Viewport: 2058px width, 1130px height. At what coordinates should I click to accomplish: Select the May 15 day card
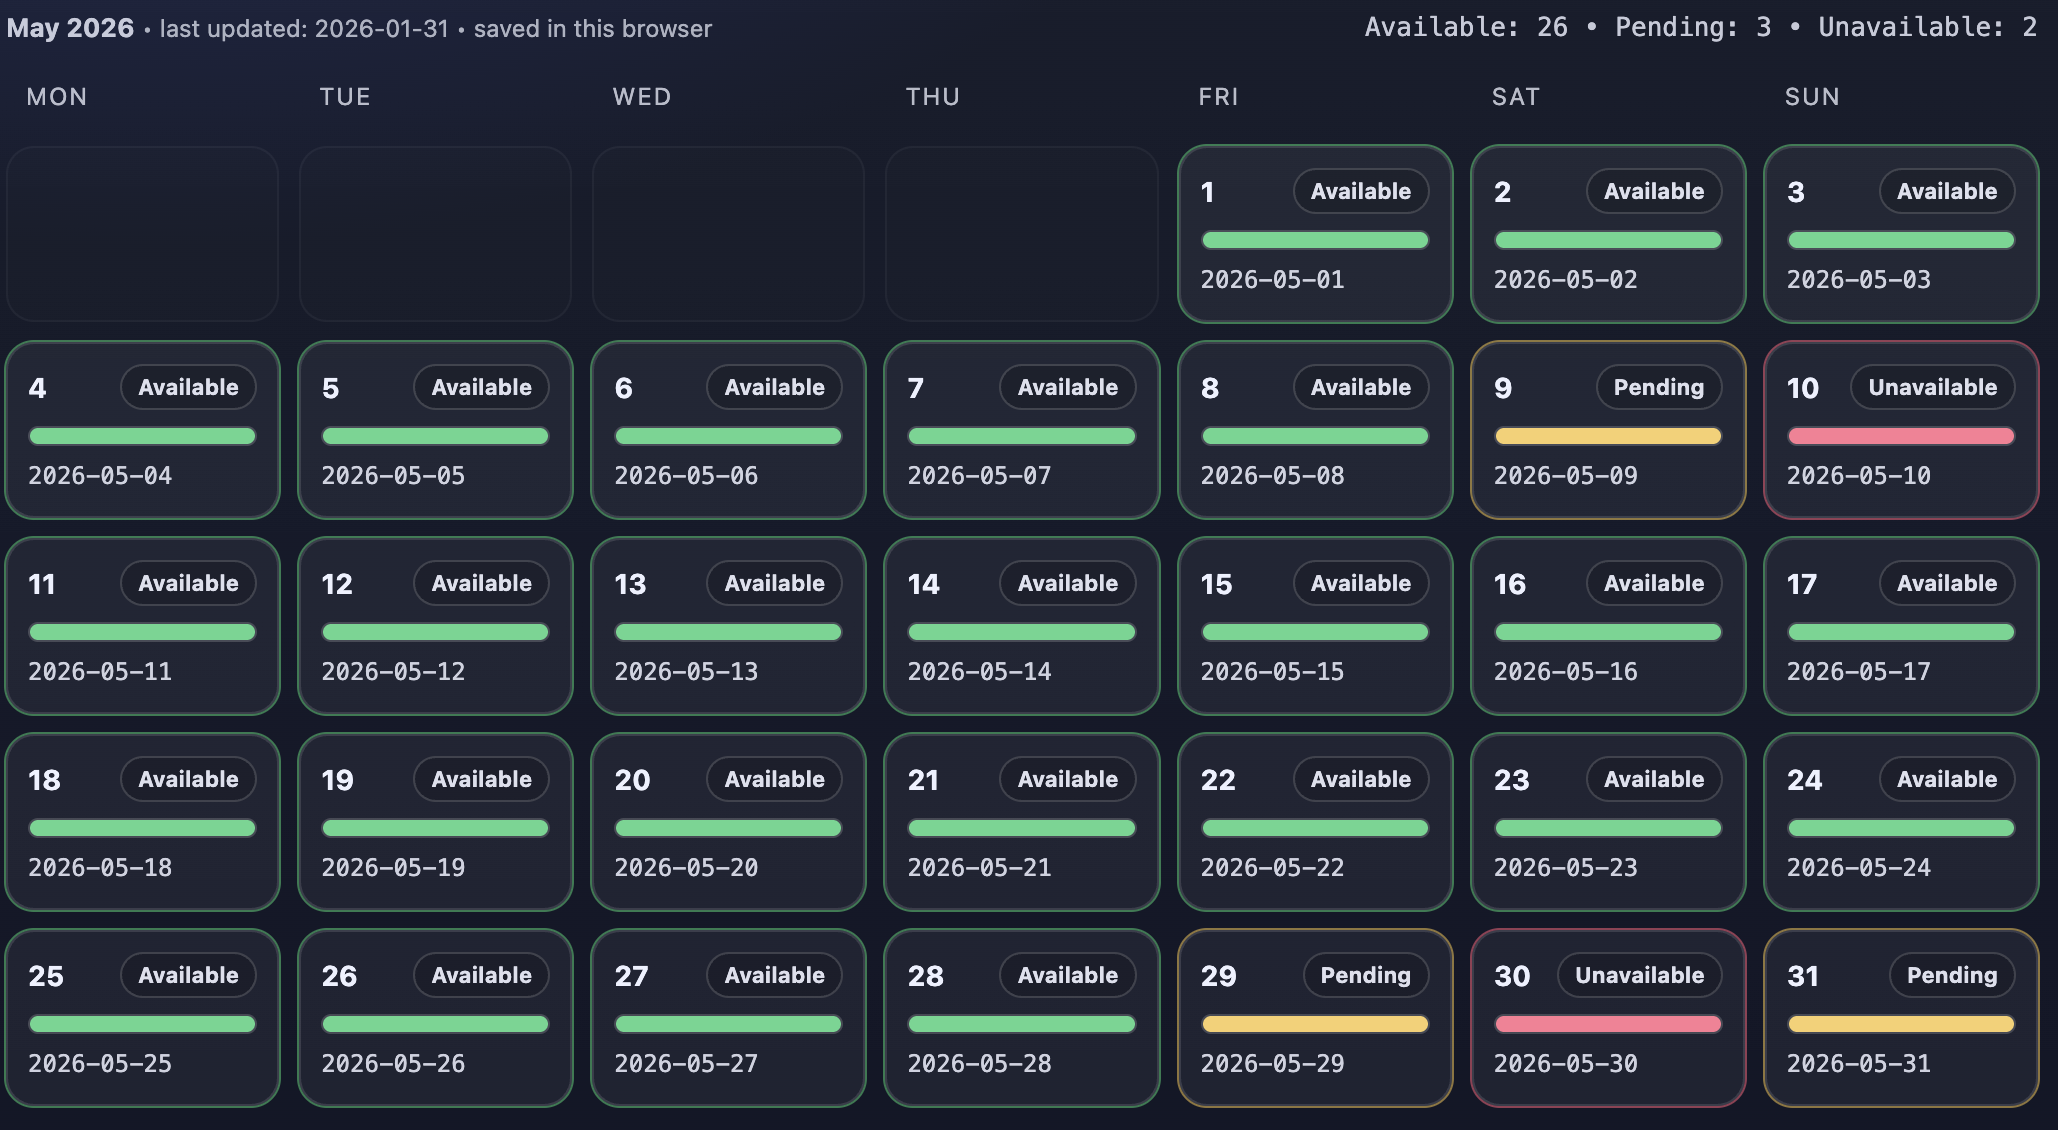pos(1314,626)
